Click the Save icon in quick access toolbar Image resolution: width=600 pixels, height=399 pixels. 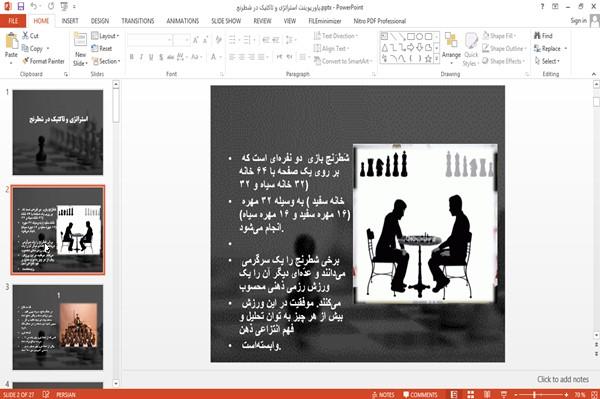coord(21,6)
